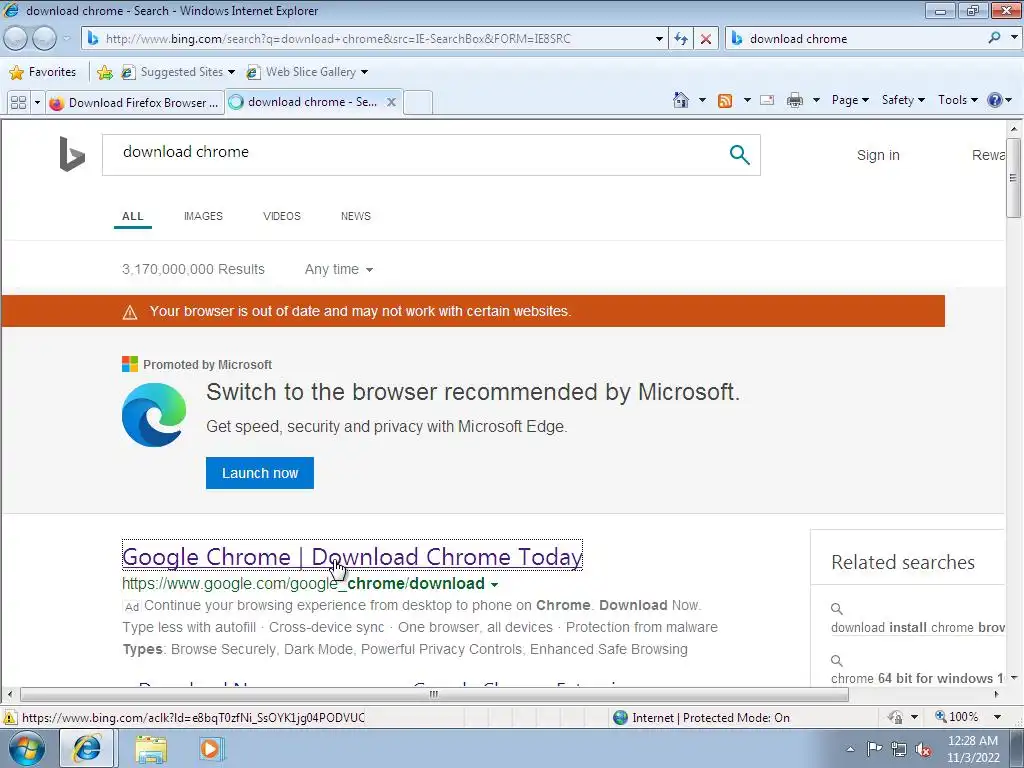Open the Windows Start button
This screenshot has height=768, width=1024.
[27, 748]
